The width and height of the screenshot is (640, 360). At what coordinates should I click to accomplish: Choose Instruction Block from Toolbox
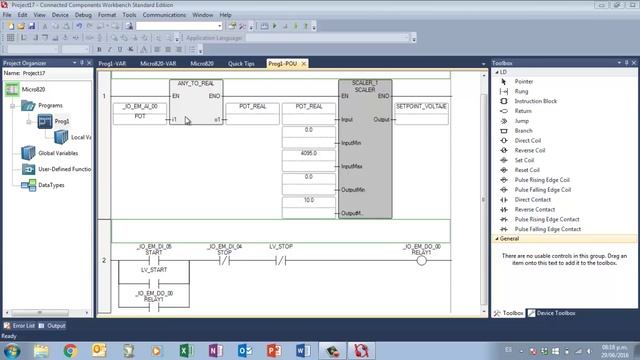click(536, 101)
